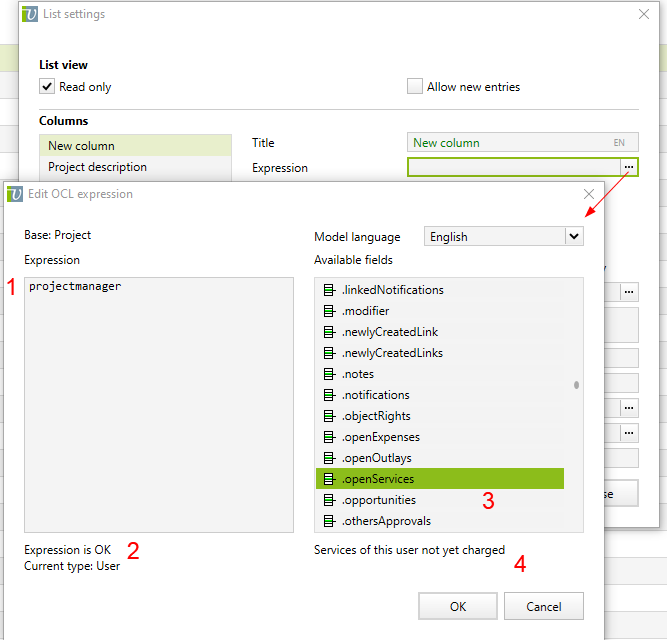Viewport: 667px width, 640px height.
Task: Cancel the OCL expression dialog
Action: pyautogui.click(x=544, y=606)
